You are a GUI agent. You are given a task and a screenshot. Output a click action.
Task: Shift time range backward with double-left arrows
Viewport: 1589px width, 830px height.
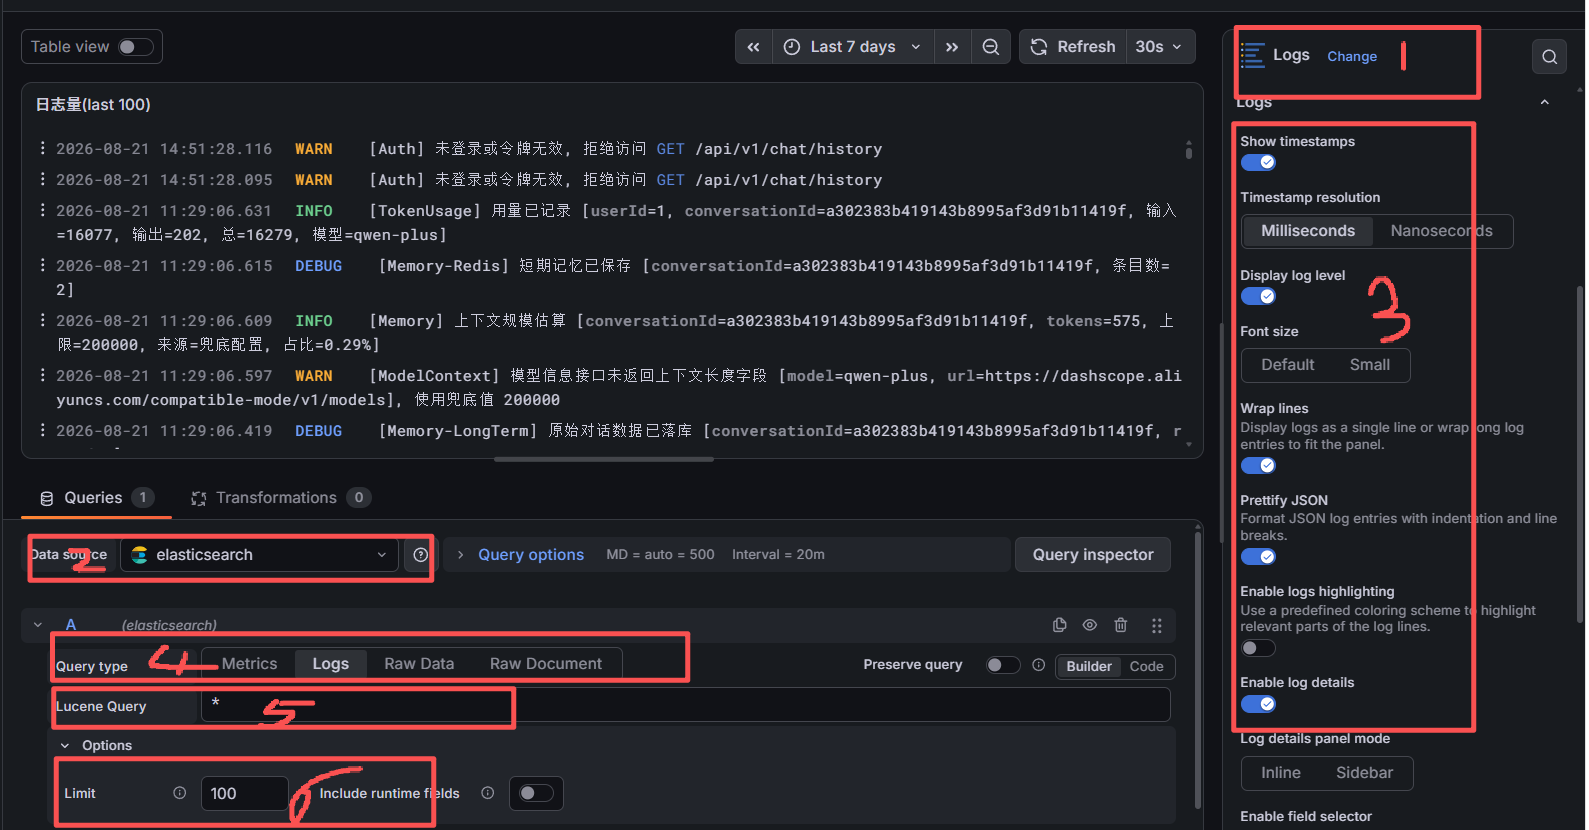753,47
